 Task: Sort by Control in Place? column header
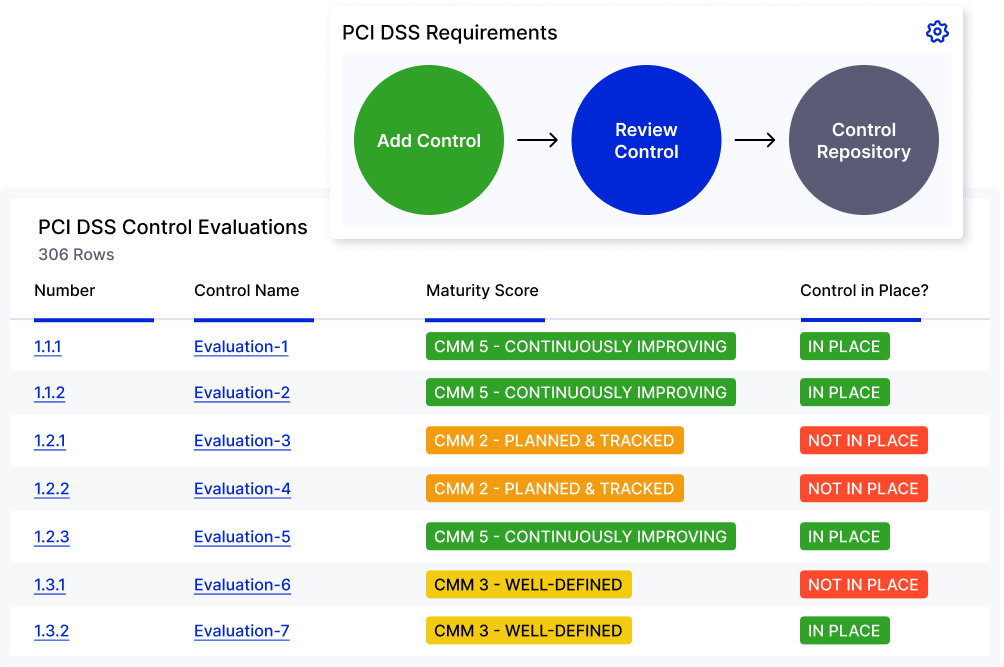pos(864,291)
